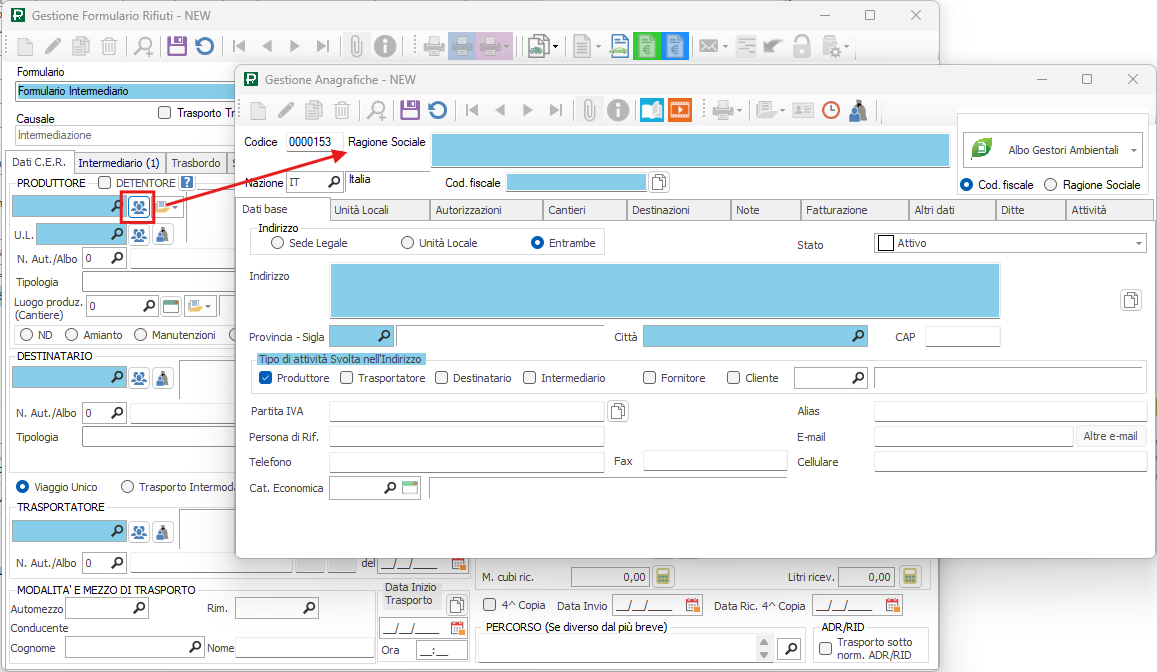1157x672 pixels.
Task: Select the Ragione Sociale search radio option
Action: tap(1050, 185)
